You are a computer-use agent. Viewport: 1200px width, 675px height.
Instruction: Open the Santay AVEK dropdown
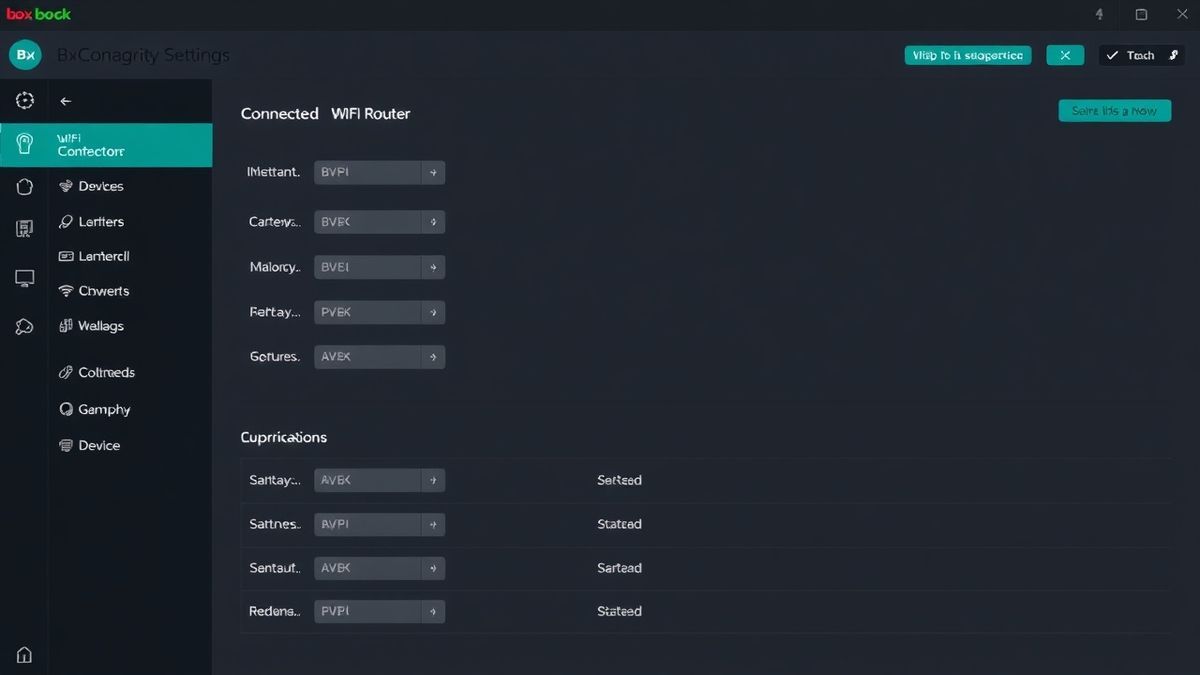pyautogui.click(x=380, y=480)
